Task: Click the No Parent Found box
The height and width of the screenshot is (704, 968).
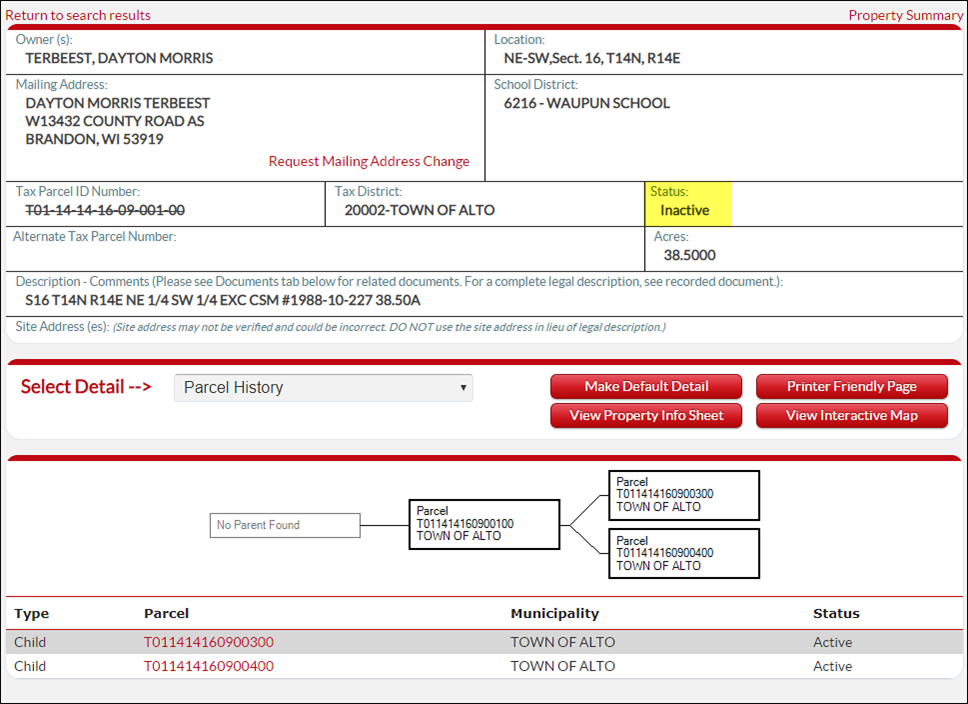Action: click(x=284, y=525)
